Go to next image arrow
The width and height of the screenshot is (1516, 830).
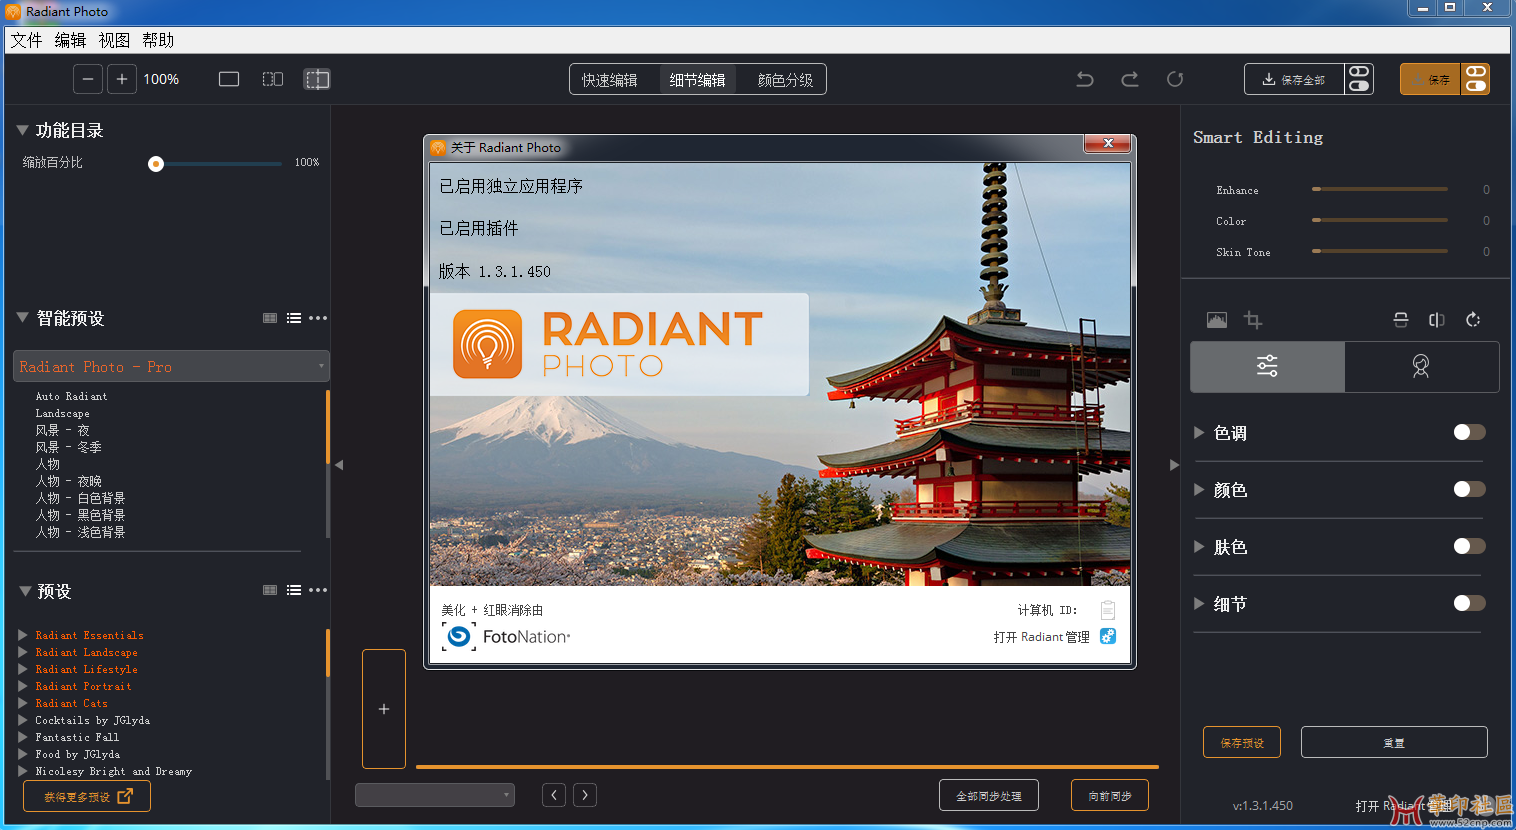pos(585,795)
